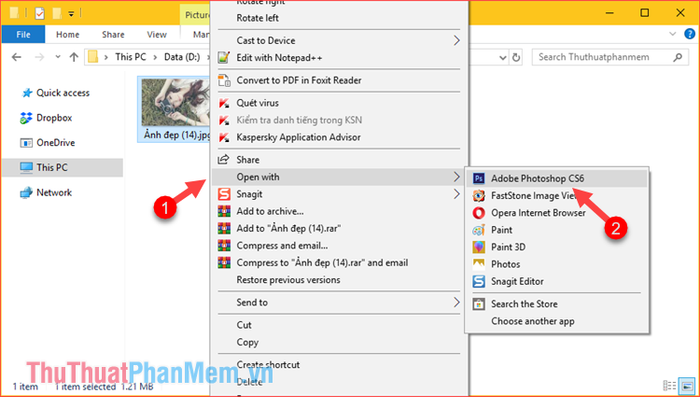Click the Snagit Editor icon
Image resolution: width=700 pixels, height=397 pixels.
479,282
